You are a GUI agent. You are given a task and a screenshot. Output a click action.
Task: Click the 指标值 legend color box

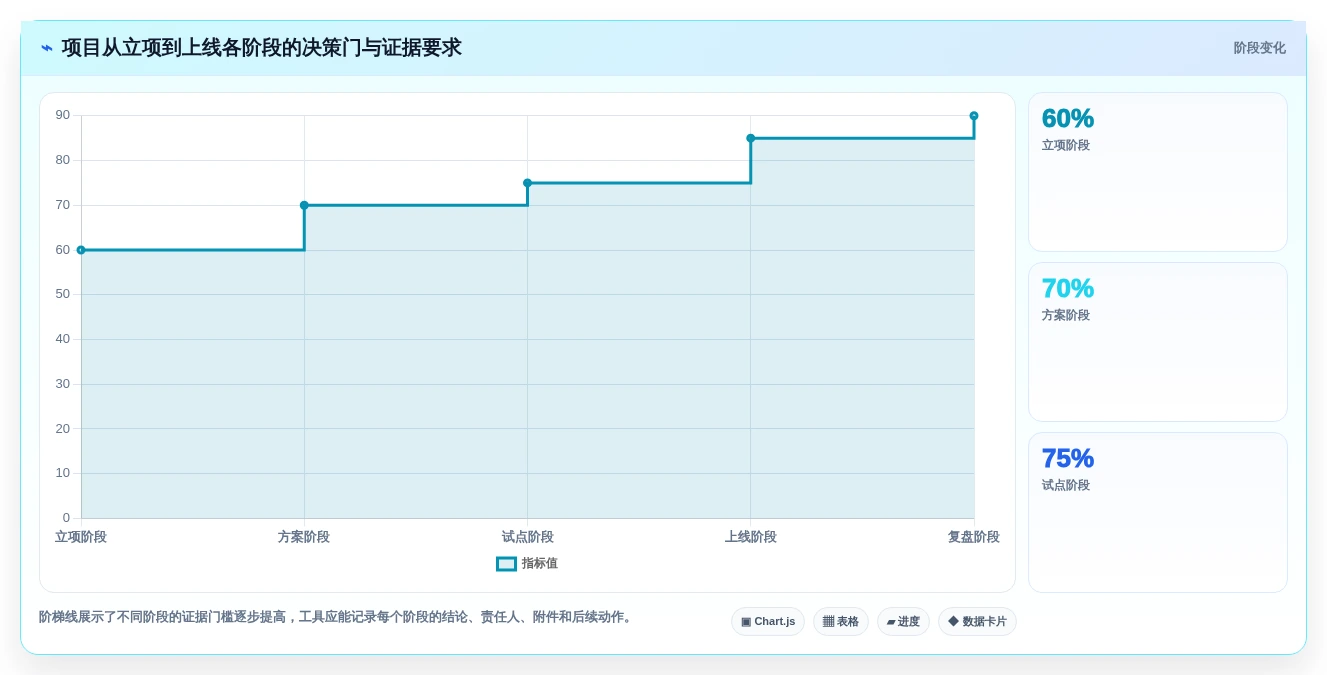[507, 564]
